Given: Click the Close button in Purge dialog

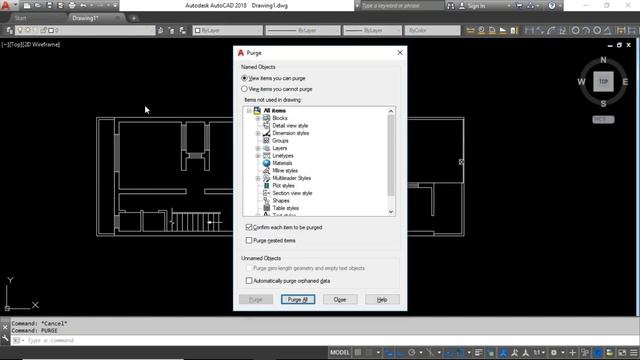Looking at the screenshot, I should (340, 299).
